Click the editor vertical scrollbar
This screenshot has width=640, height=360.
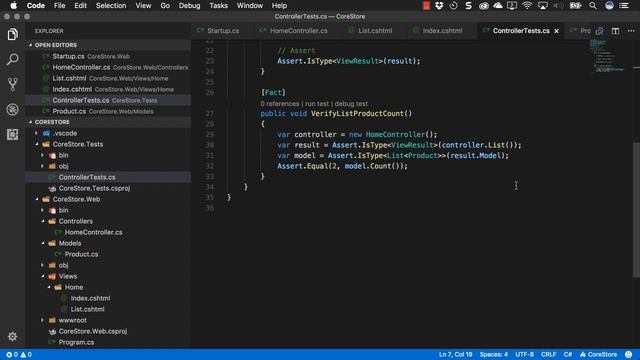[x=636, y=210]
